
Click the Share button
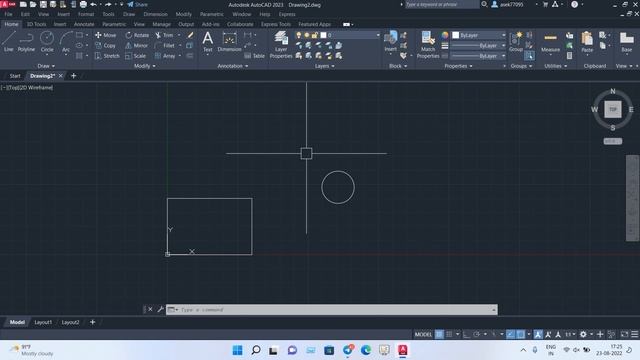click(138, 4)
